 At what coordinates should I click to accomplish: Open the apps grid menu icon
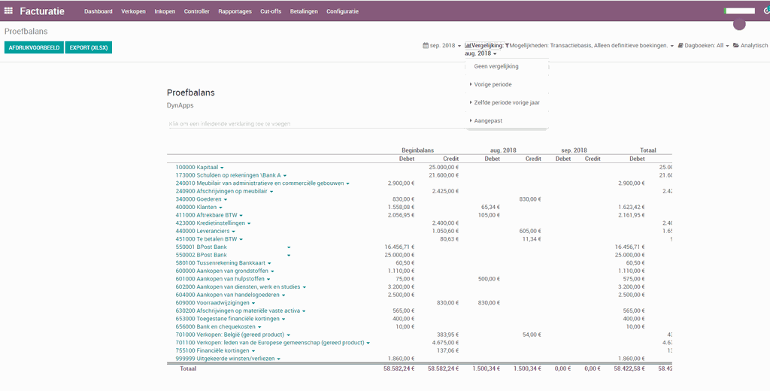[8, 11]
